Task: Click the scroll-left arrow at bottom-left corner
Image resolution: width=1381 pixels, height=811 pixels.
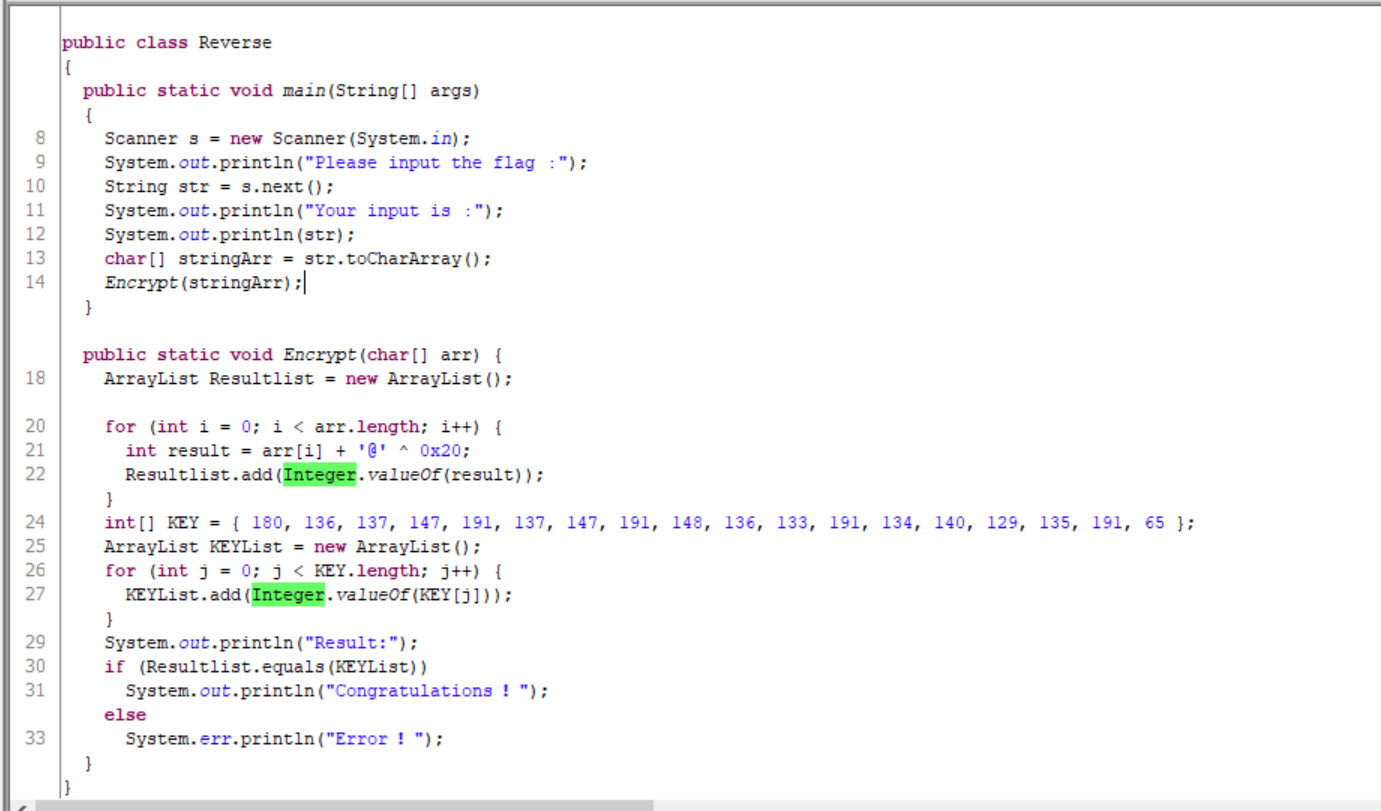Action: [21, 806]
